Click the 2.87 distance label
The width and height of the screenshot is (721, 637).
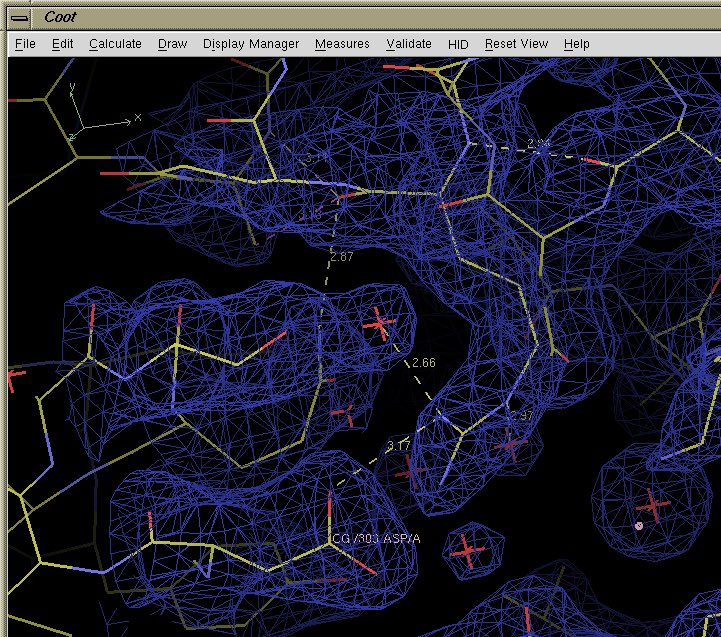342,257
